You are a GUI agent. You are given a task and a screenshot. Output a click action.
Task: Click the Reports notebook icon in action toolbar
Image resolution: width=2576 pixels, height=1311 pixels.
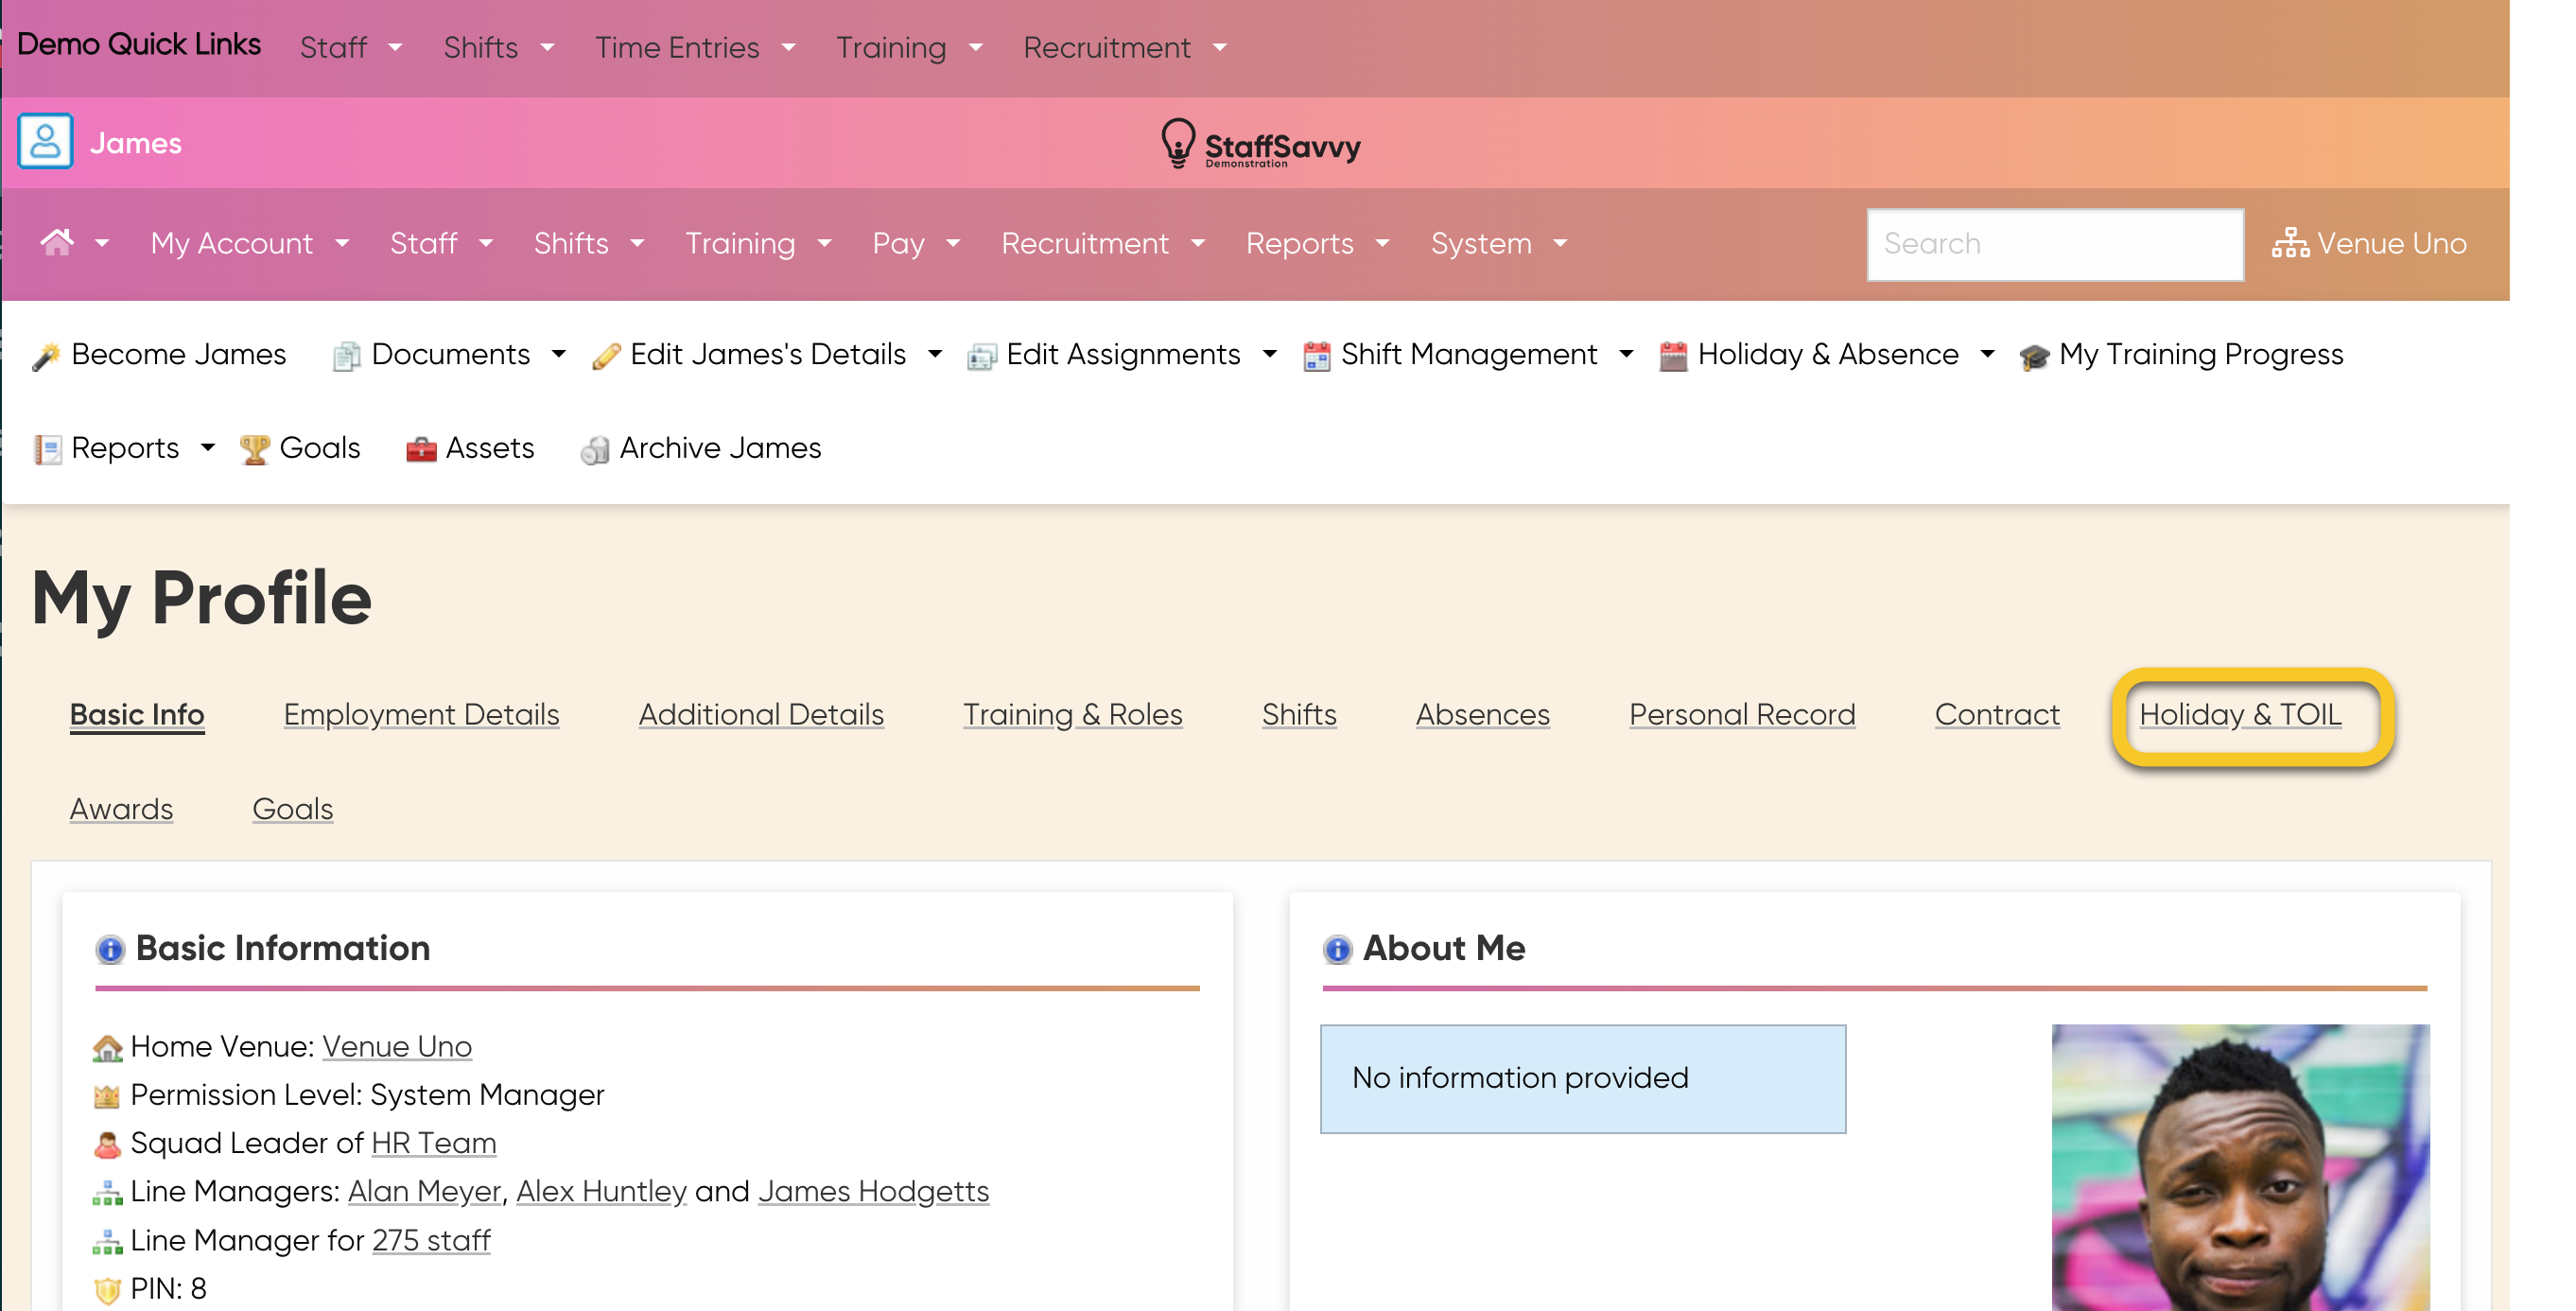click(47, 449)
